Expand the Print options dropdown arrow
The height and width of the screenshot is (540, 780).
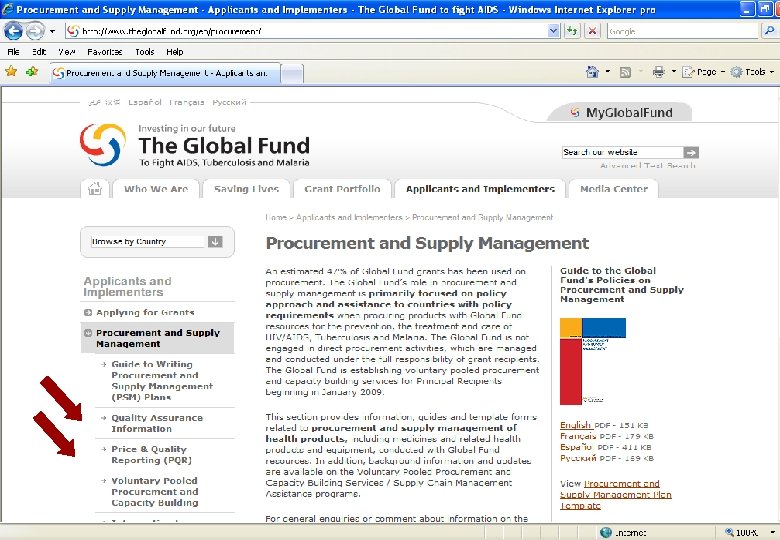pyautogui.click(x=674, y=72)
